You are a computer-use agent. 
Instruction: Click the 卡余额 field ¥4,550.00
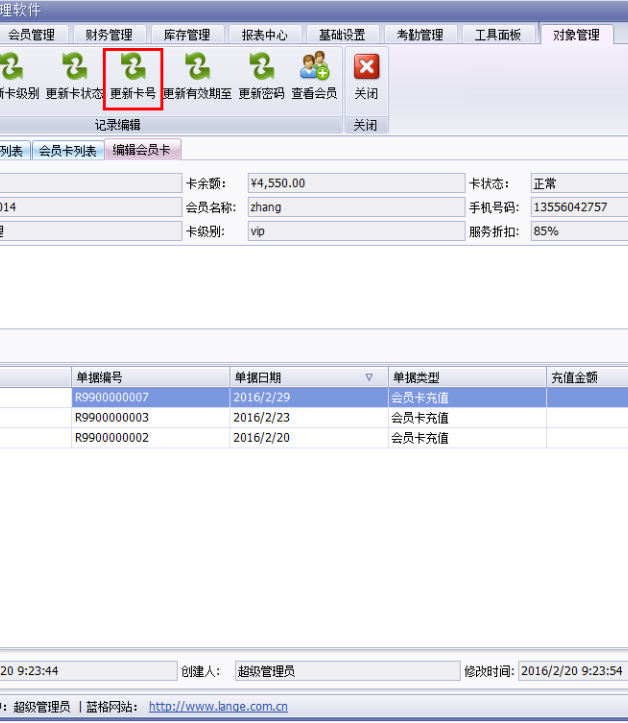[356, 183]
